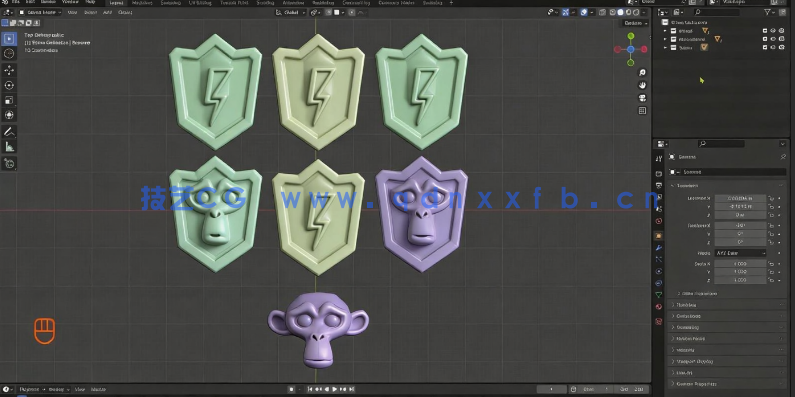The image size is (795, 397).
Task: Play the animation forward
Action: (x=335, y=389)
